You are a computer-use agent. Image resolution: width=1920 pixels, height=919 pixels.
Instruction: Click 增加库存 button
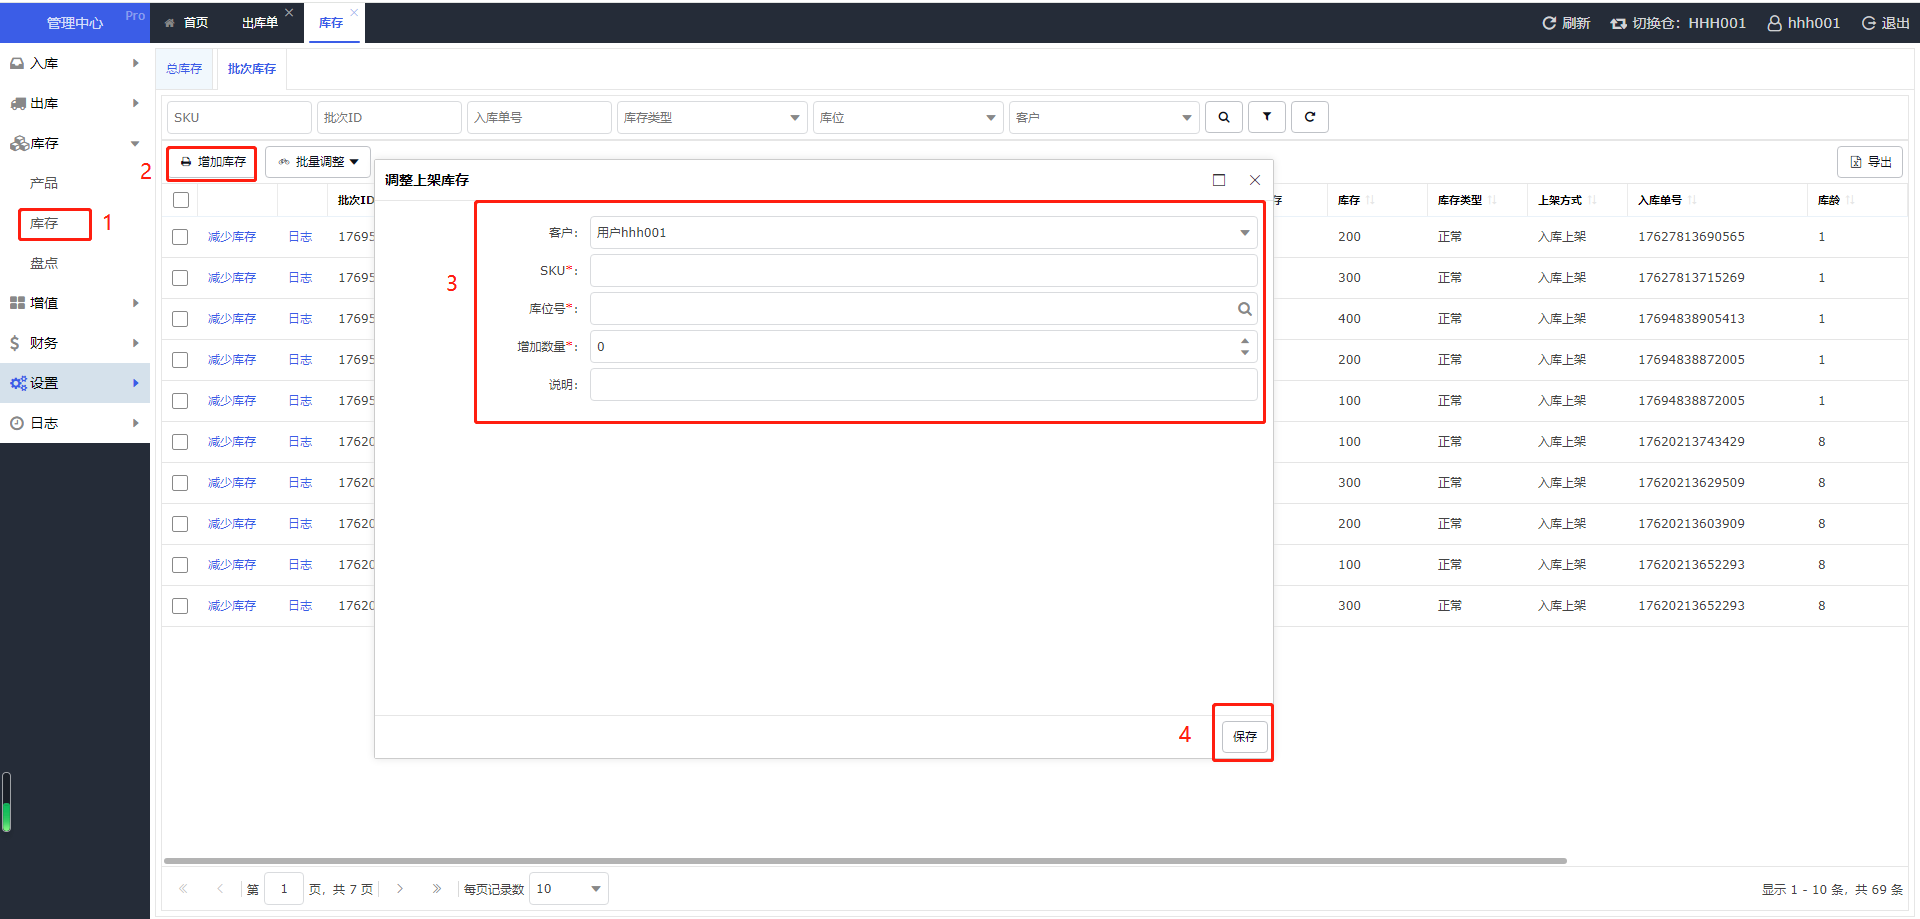click(x=212, y=162)
